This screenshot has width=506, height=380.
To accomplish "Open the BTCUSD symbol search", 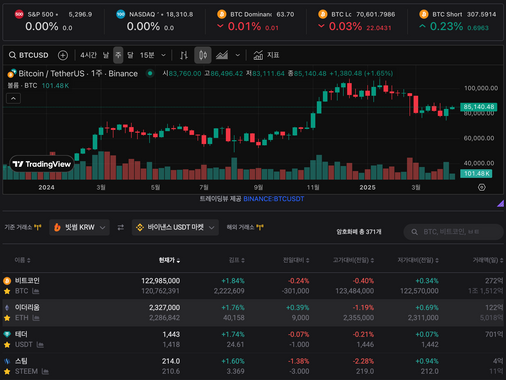I will click(29, 55).
